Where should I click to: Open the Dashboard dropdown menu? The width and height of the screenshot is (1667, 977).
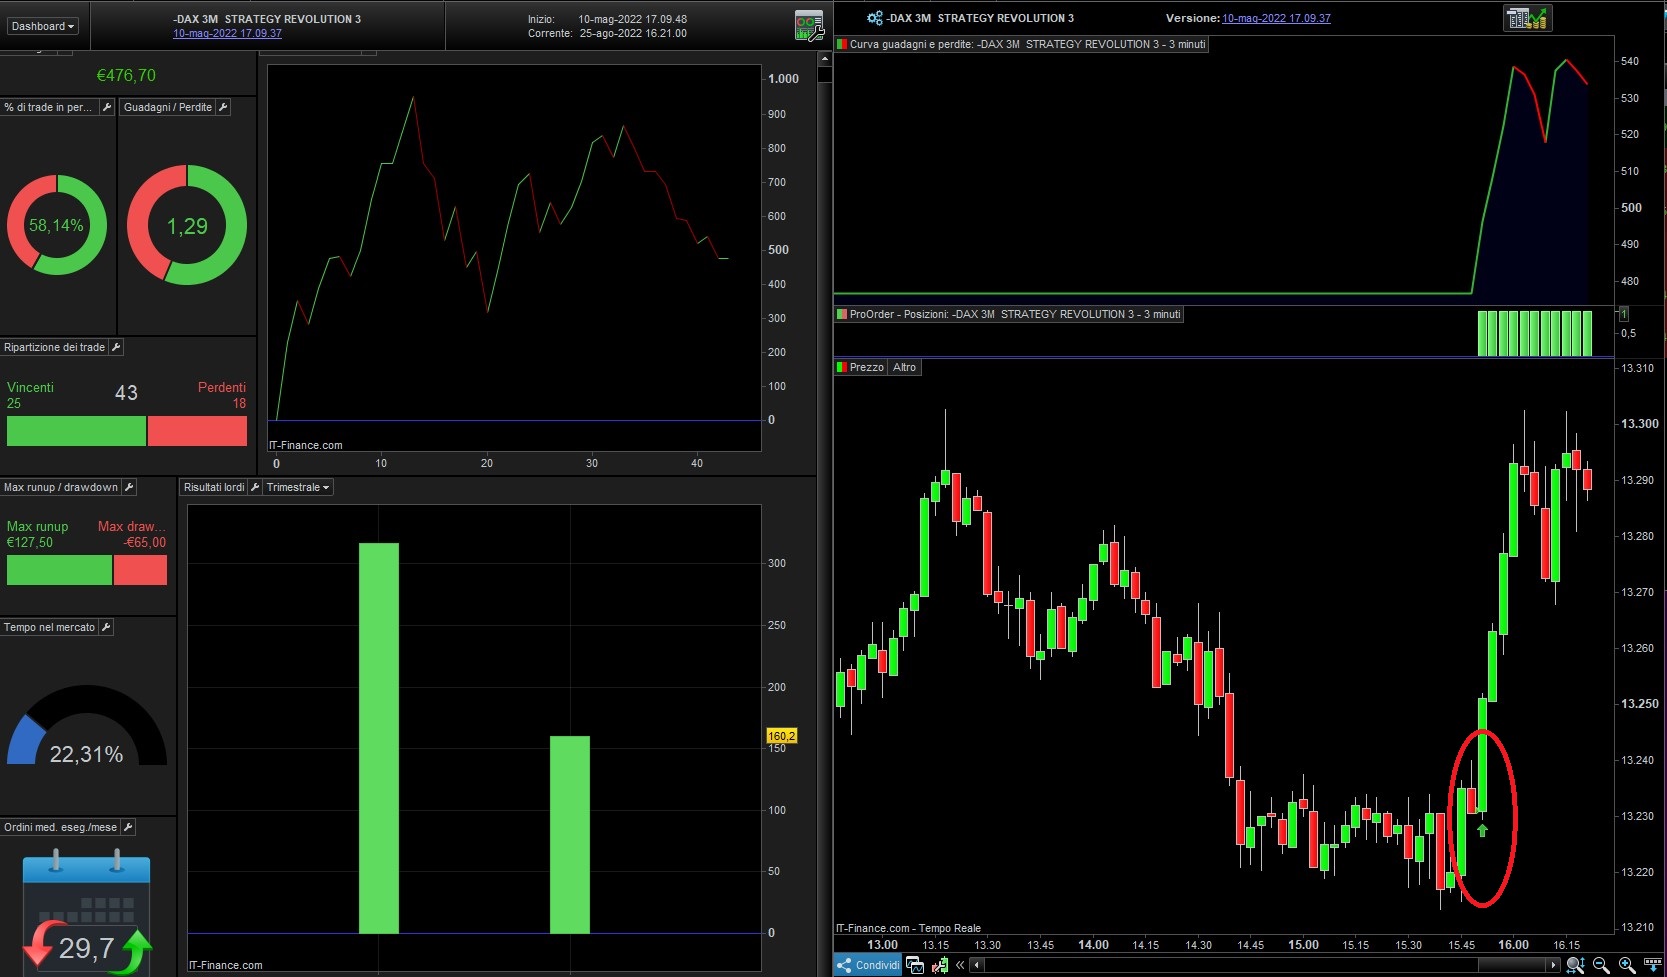click(x=43, y=26)
